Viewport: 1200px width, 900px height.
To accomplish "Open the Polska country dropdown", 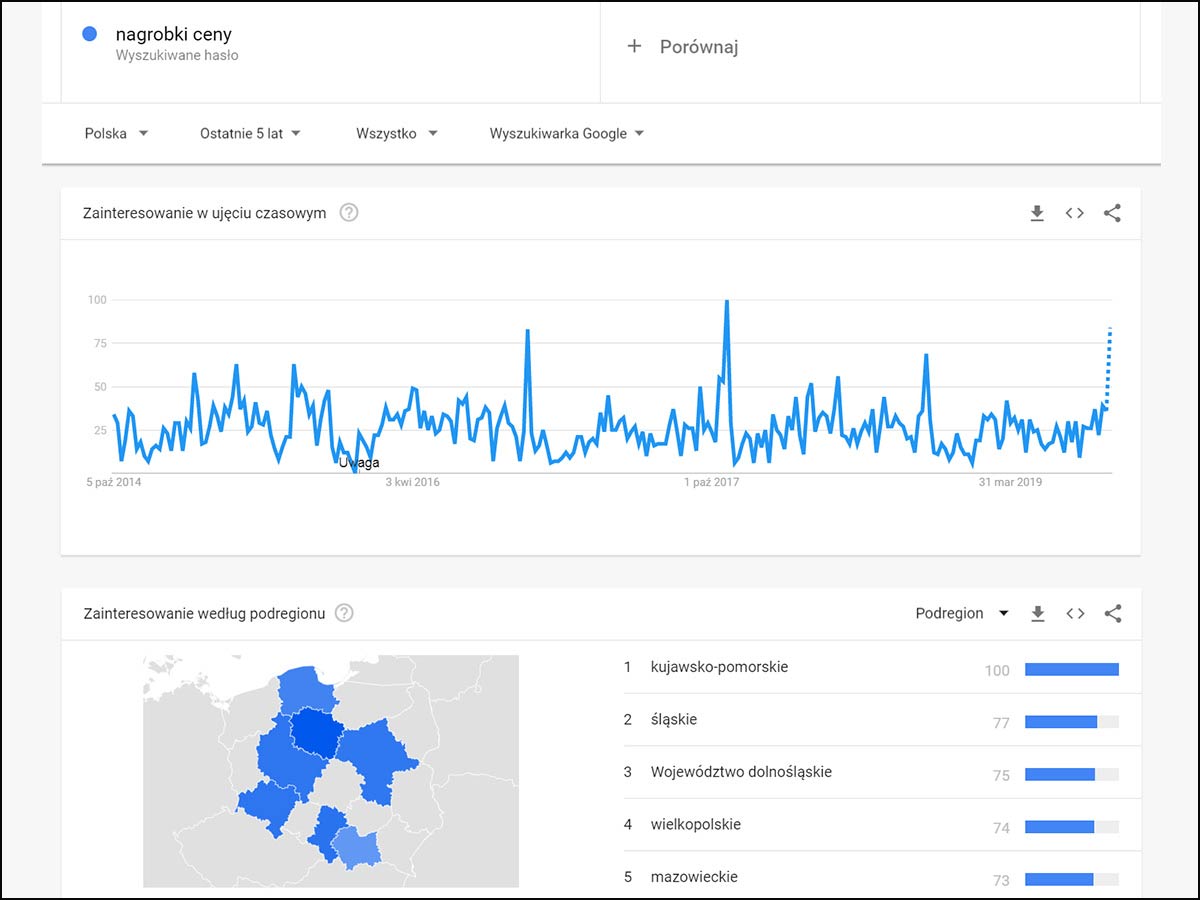I will pyautogui.click(x=116, y=133).
